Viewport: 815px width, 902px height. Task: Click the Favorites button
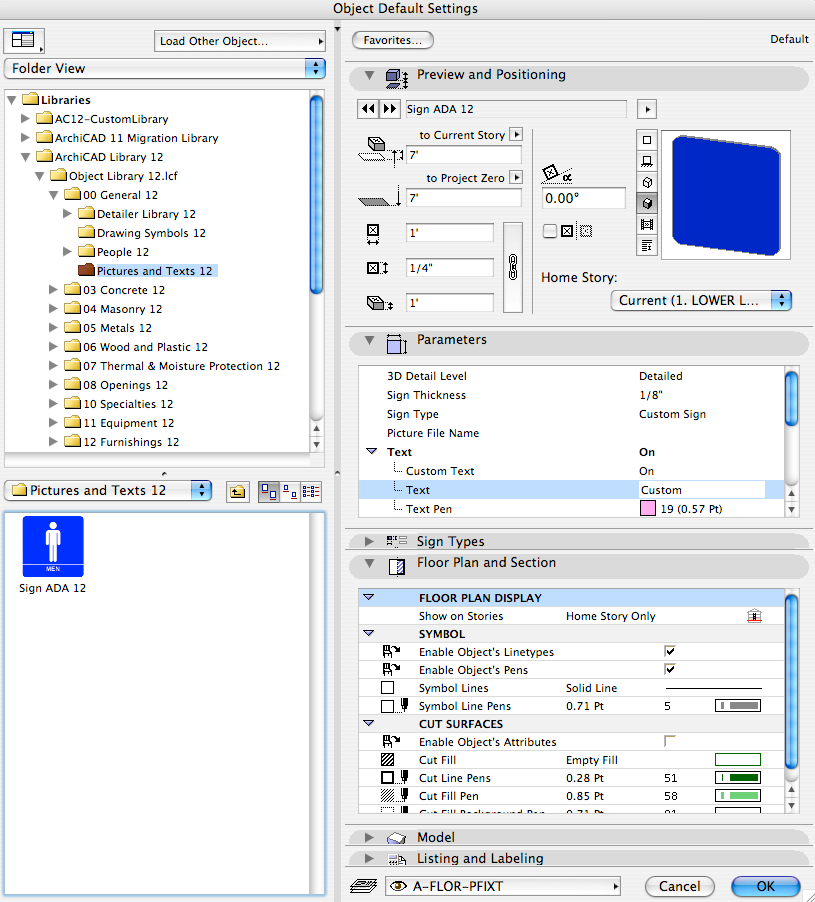[x=392, y=40]
